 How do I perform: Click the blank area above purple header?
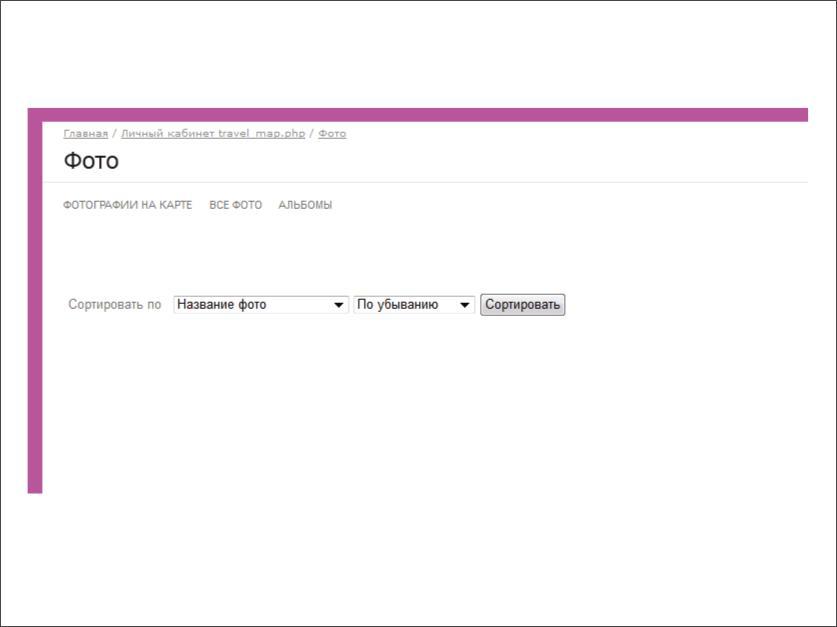tap(420, 55)
